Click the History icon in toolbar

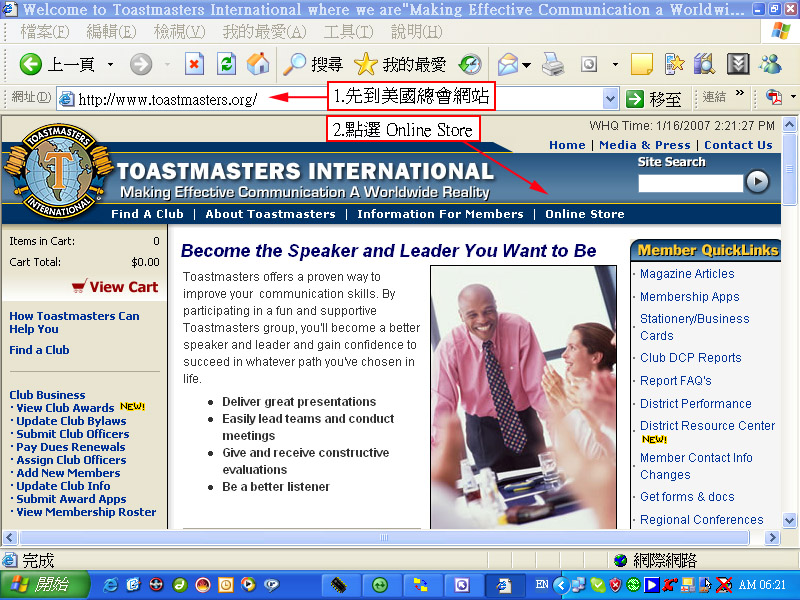[x=470, y=65]
